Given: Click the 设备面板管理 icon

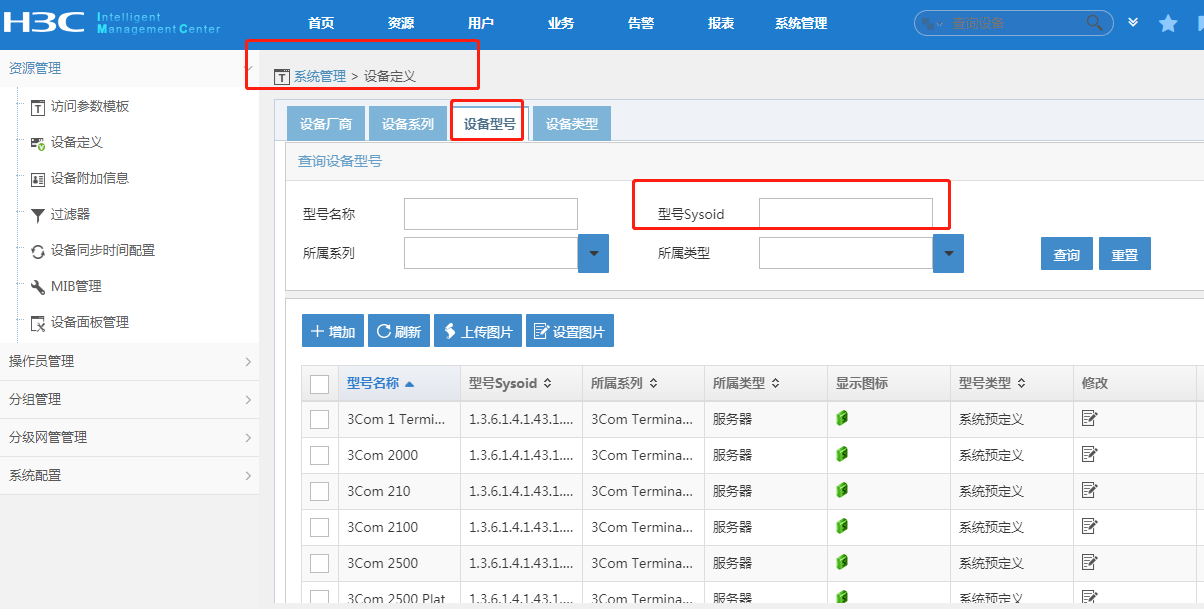Looking at the screenshot, I should (38, 323).
